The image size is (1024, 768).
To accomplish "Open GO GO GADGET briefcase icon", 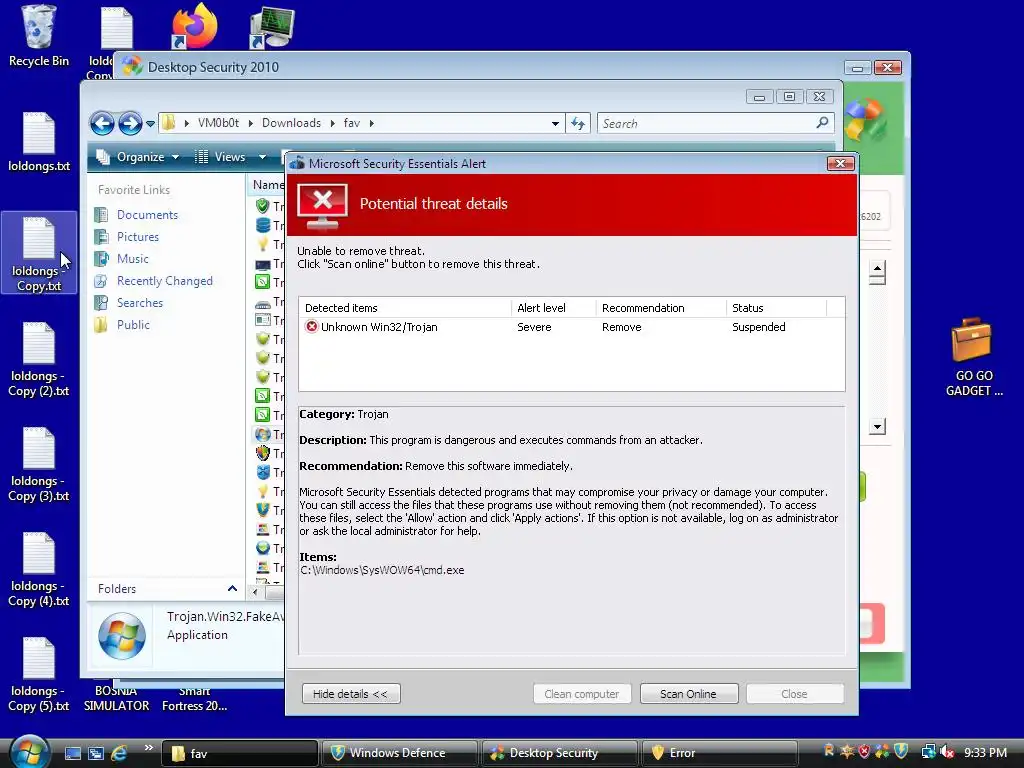I will point(973,357).
